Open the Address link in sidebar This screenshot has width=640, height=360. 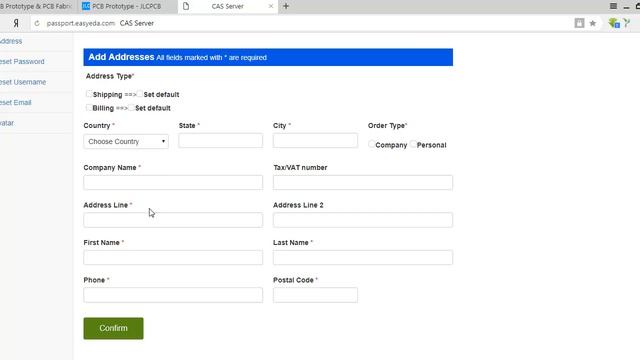coord(11,41)
